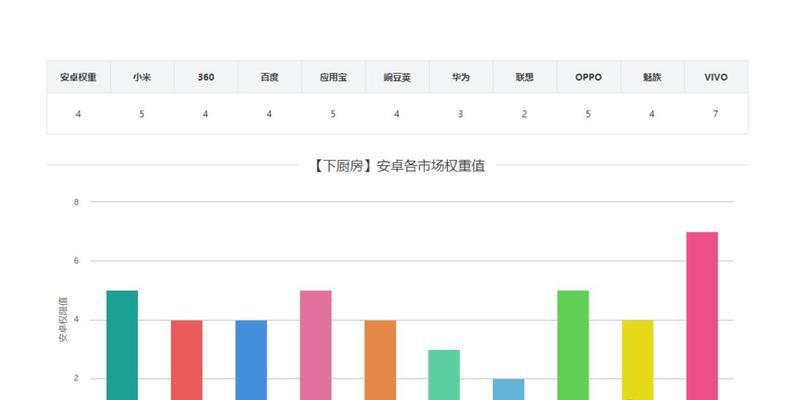Viewport: 802px width, 400px height.
Task: Select the bright green bar of height 5
Action: [x=573, y=345]
